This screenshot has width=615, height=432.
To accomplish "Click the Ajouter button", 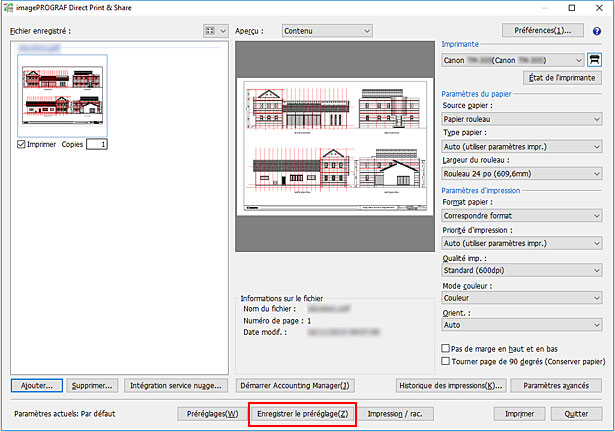I will click(x=38, y=385).
